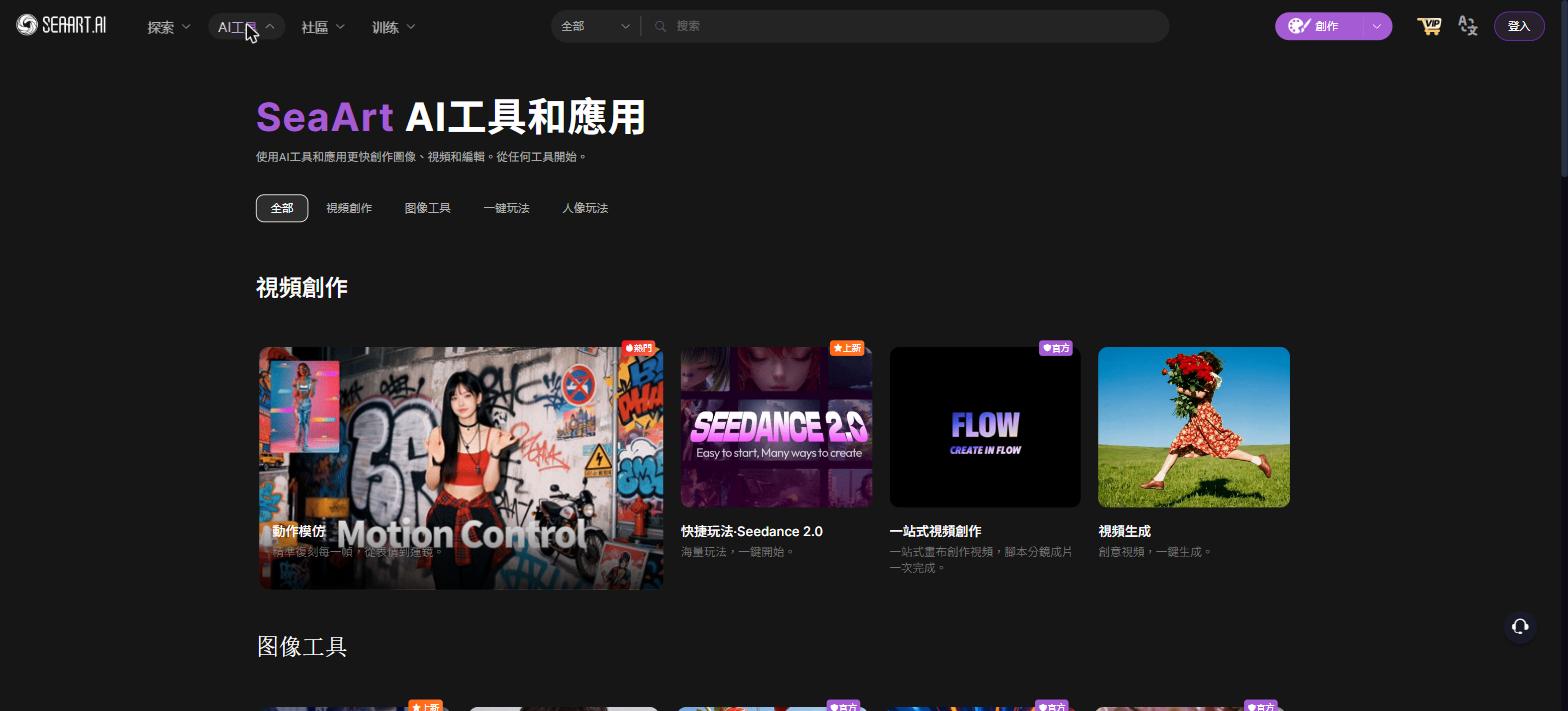Click the SeaArt.AI logo
The height and width of the screenshot is (711, 1568).
[61, 25]
